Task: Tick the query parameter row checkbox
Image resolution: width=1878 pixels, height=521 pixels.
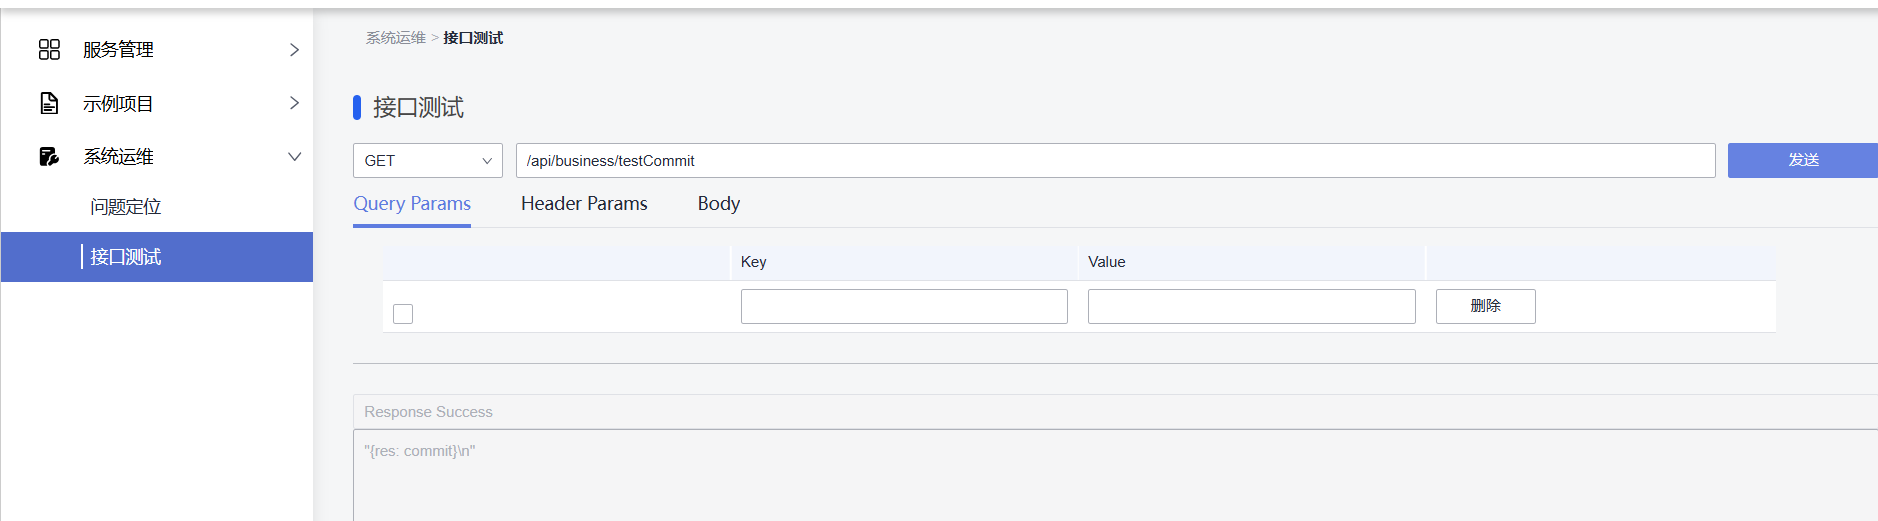Action: coord(403,314)
